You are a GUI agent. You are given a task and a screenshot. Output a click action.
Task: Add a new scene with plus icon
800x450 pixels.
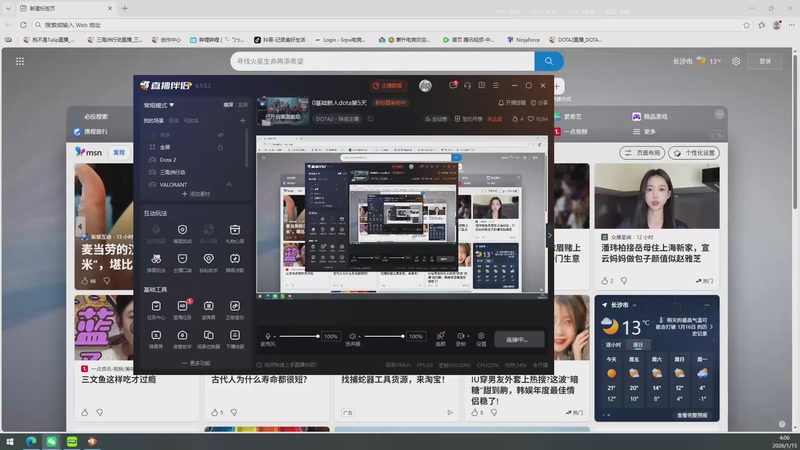tap(243, 120)
